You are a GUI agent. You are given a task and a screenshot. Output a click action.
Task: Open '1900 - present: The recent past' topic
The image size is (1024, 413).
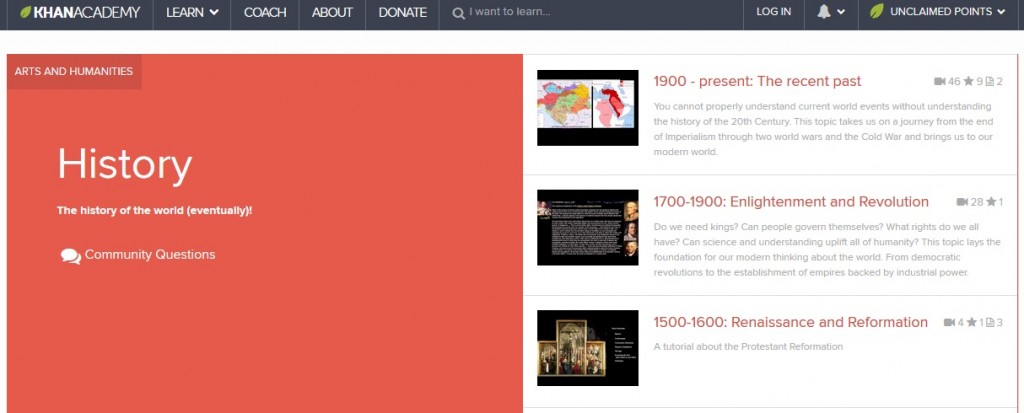click(758, 81)
